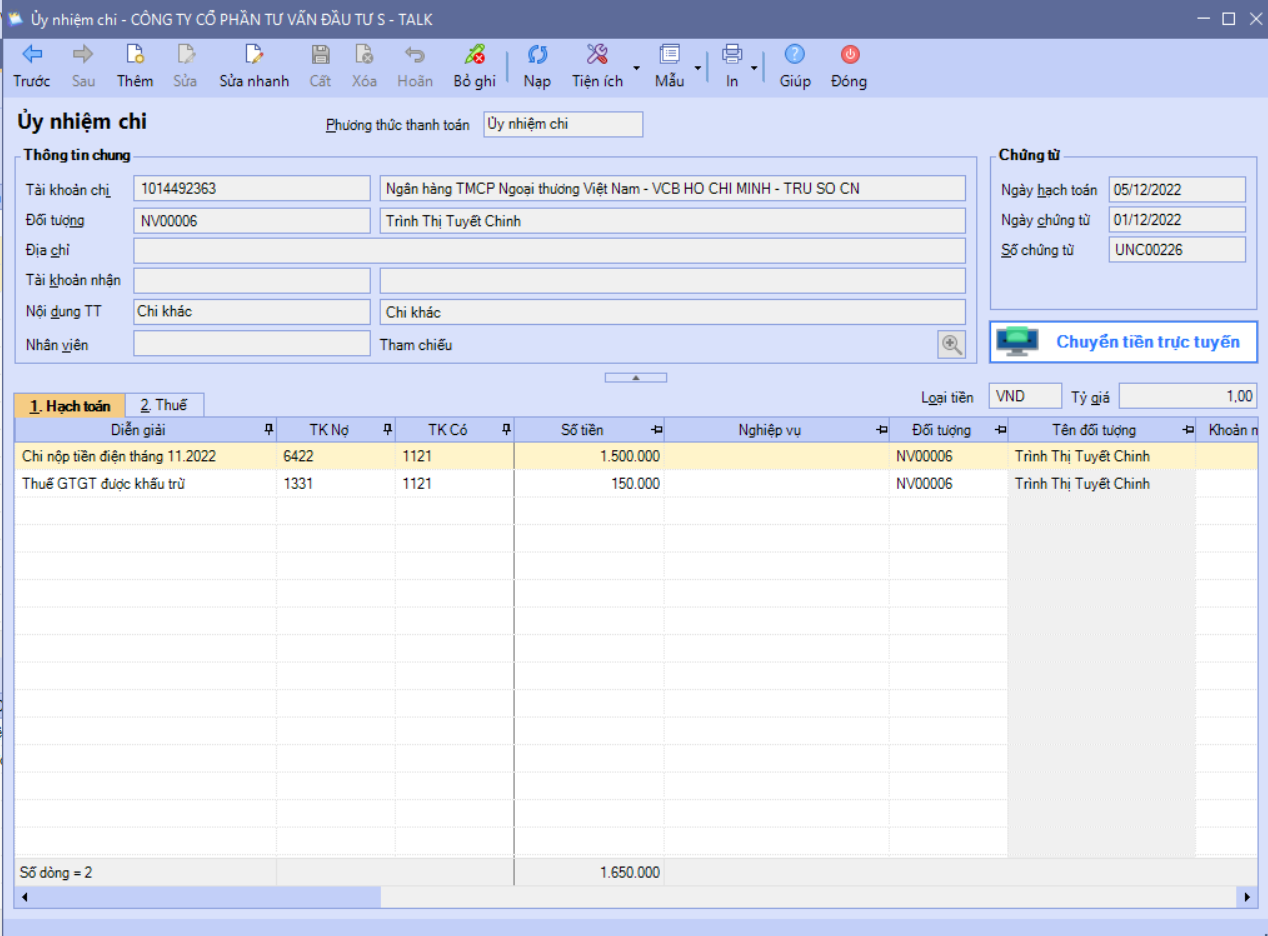Click name field Trình Thị Tuyết Chinh
Screen dimensions: 1268x936
pyautogui.click(x=673, y=221)
